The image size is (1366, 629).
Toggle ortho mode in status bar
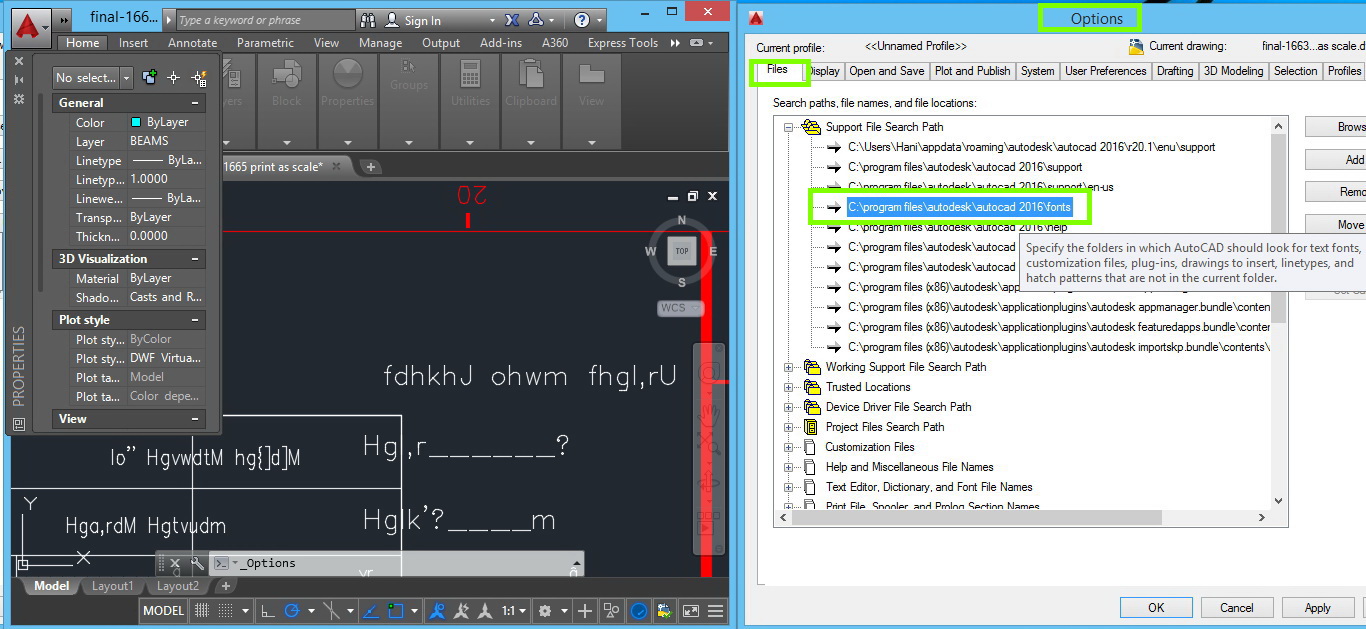point(267,611)
